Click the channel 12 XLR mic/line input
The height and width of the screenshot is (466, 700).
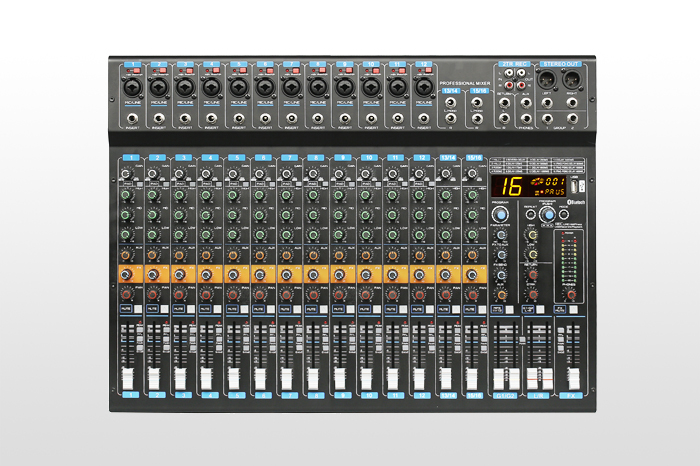(x=424, y=88)
